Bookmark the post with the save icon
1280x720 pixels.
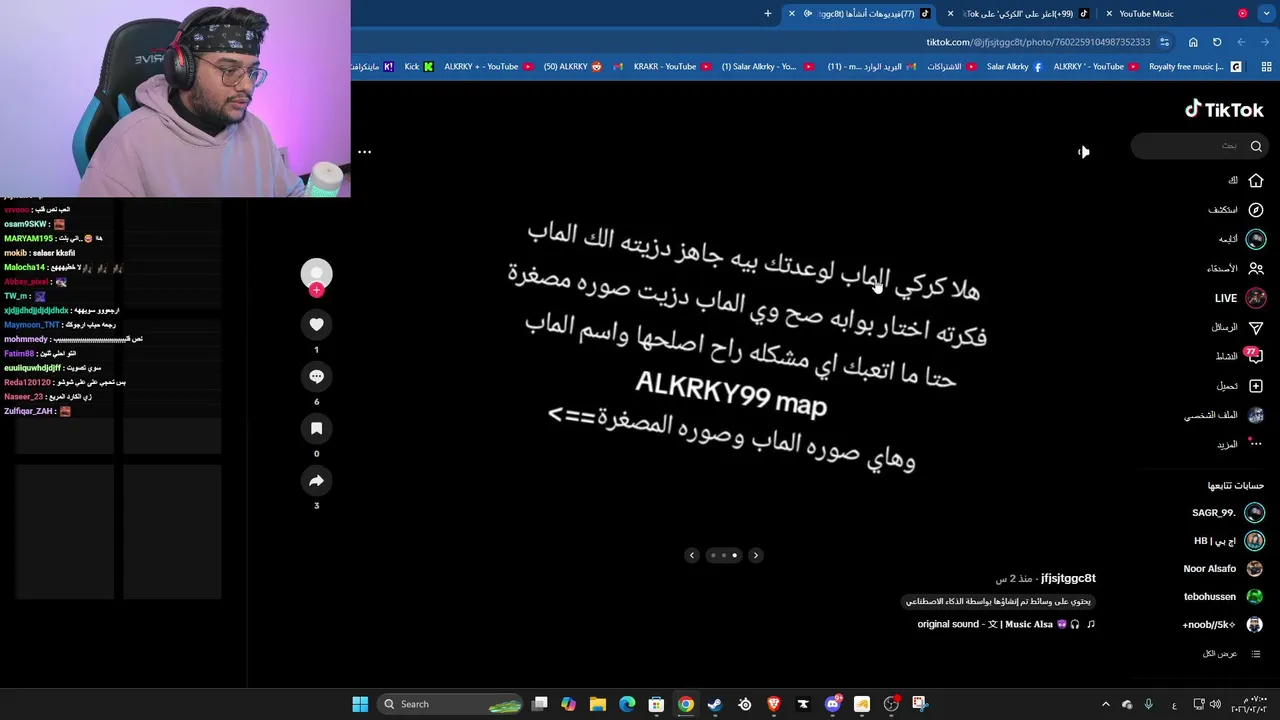coord(316,428)
